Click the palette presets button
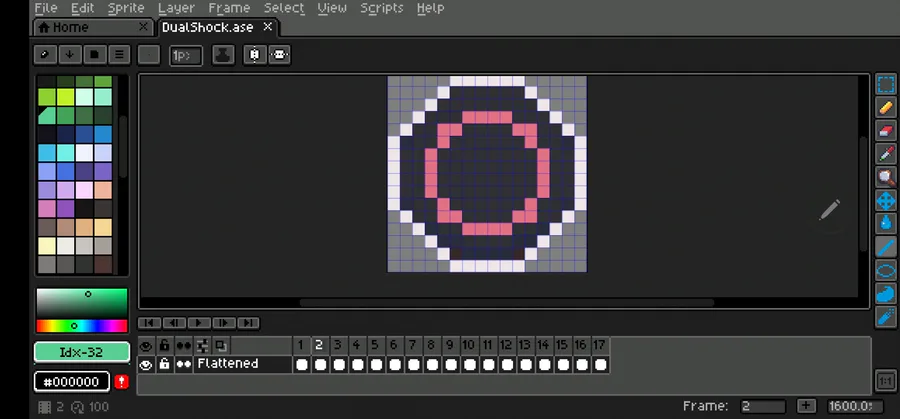Viewport: 900px width, 419px height. coord(95,55)
